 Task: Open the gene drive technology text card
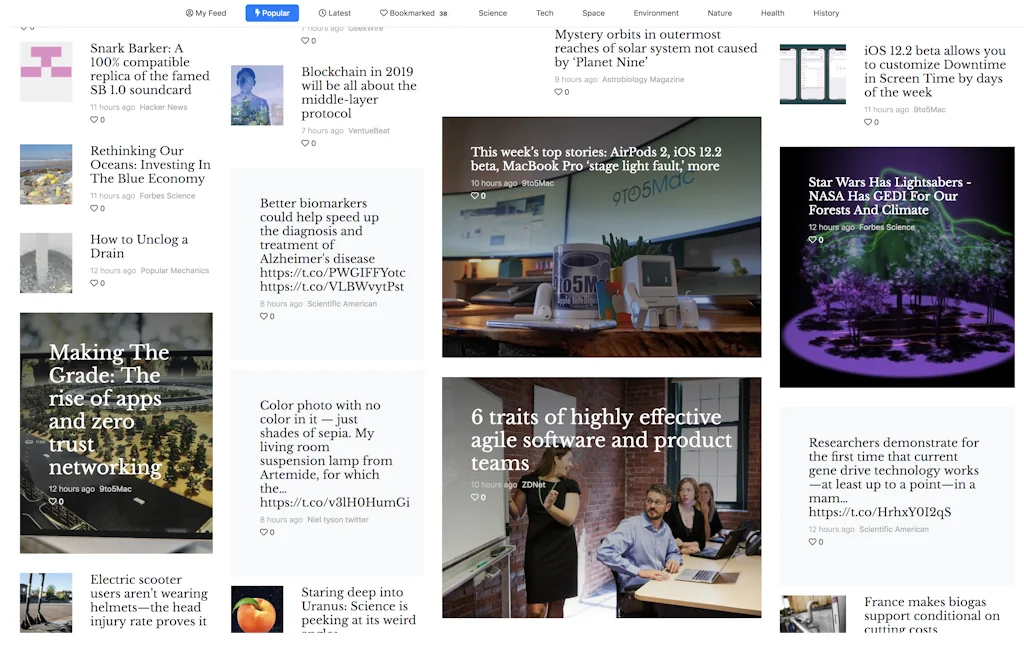coord(897,496)
